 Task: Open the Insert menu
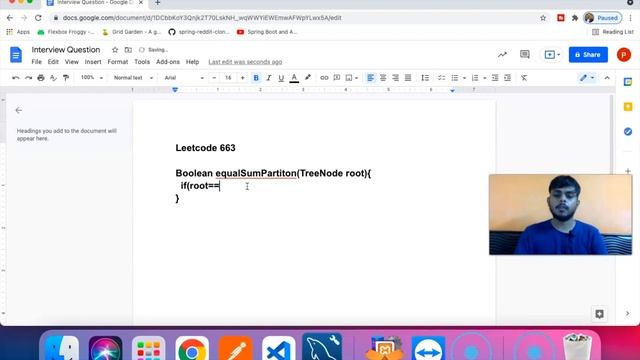pyautogui.click(x=93, y=62)
